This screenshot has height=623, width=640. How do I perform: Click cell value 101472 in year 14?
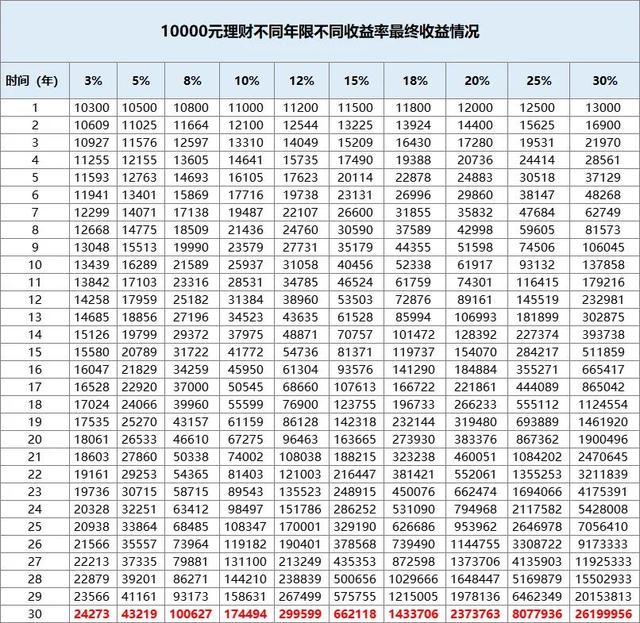click(413, 335)
